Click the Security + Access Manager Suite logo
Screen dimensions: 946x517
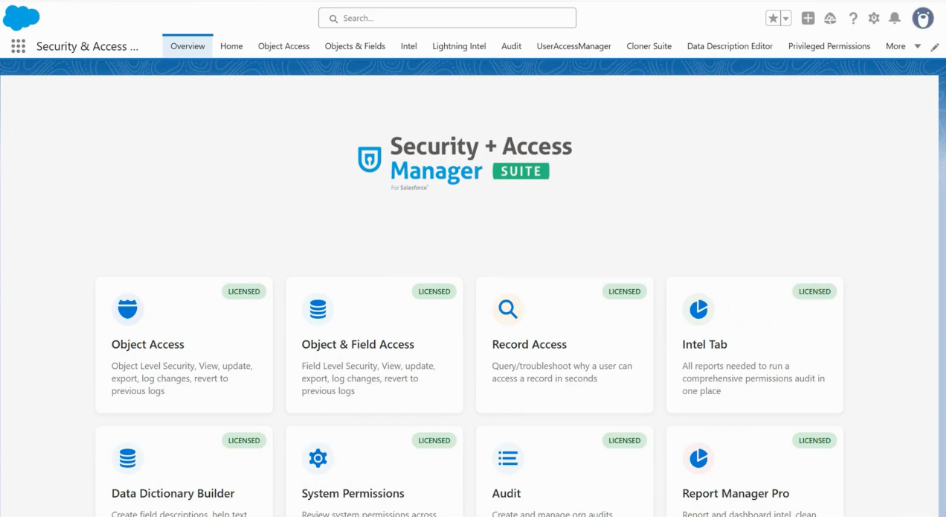[465, 162]
